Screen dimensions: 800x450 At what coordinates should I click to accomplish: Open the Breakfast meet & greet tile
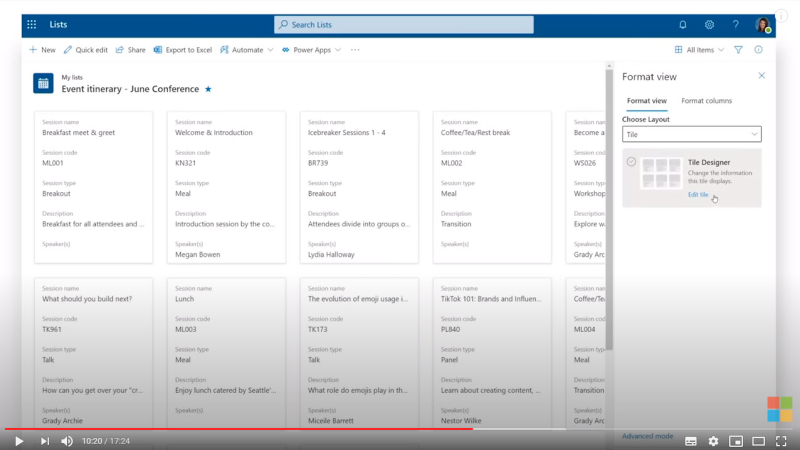pos(93,187)
